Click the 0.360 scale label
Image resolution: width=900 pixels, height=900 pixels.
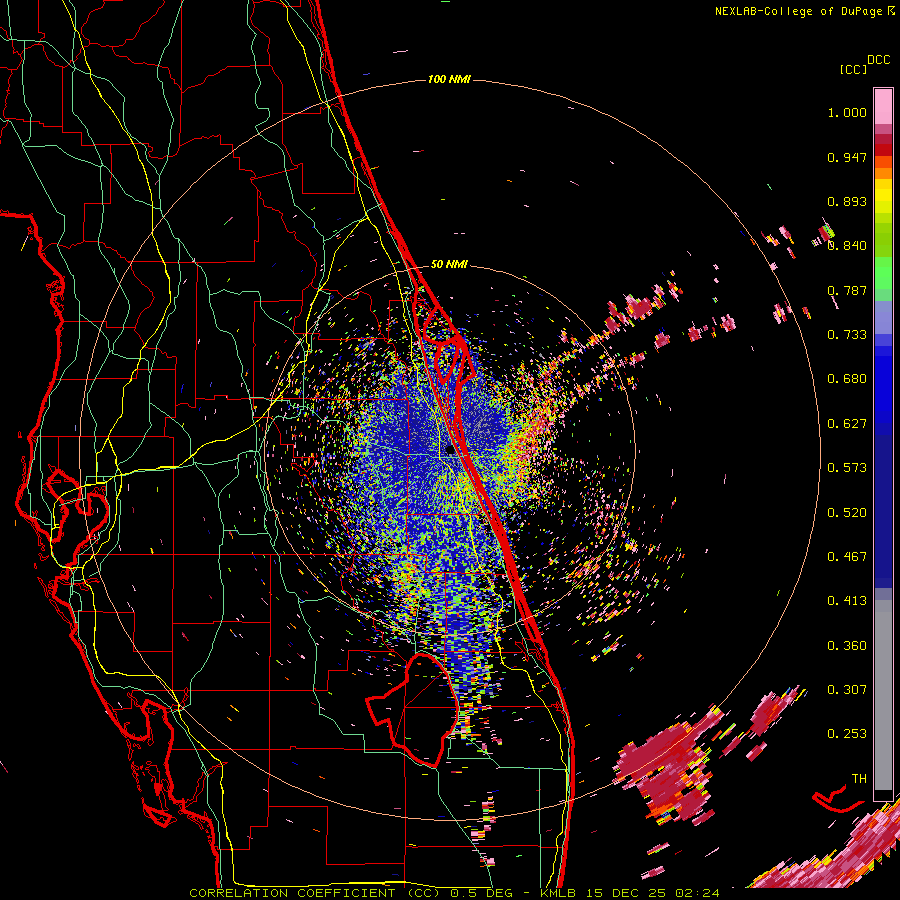(x=847, y=646)
